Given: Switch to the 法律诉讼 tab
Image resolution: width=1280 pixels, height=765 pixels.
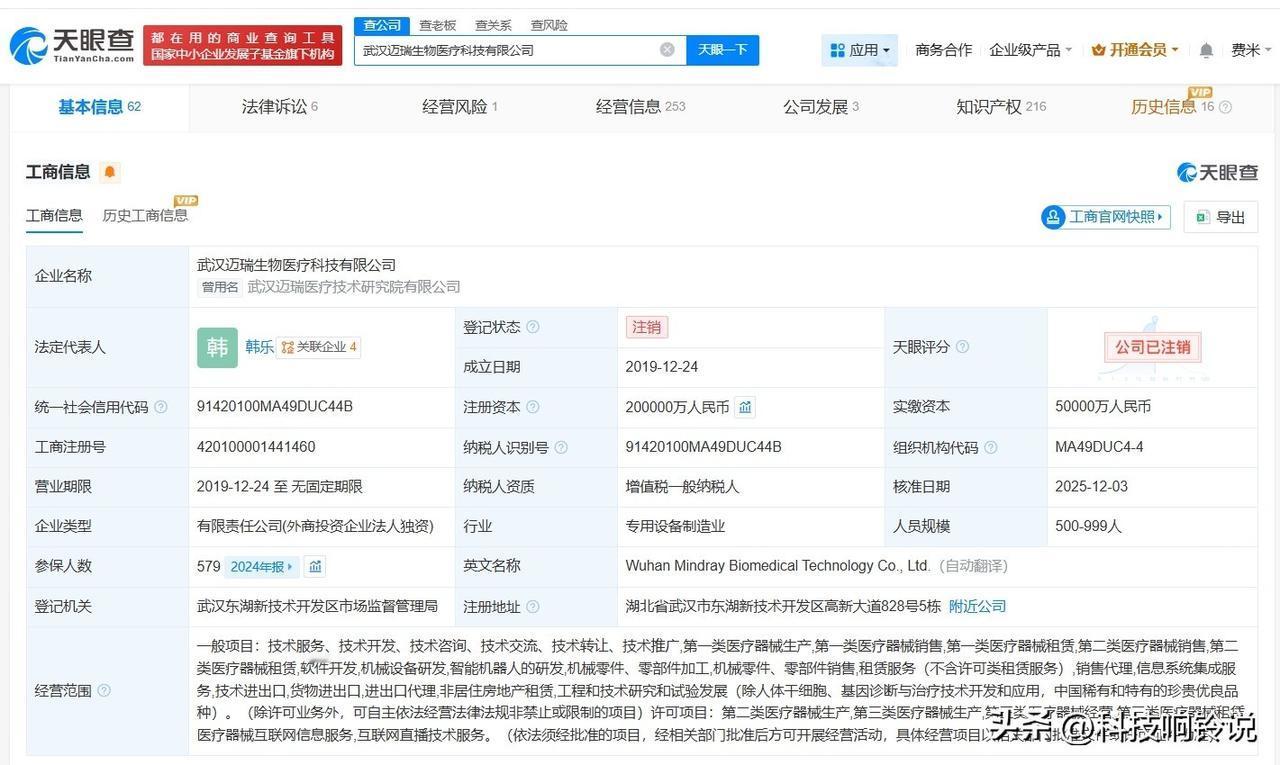Looking at the screenshot, I should point(280,107).
